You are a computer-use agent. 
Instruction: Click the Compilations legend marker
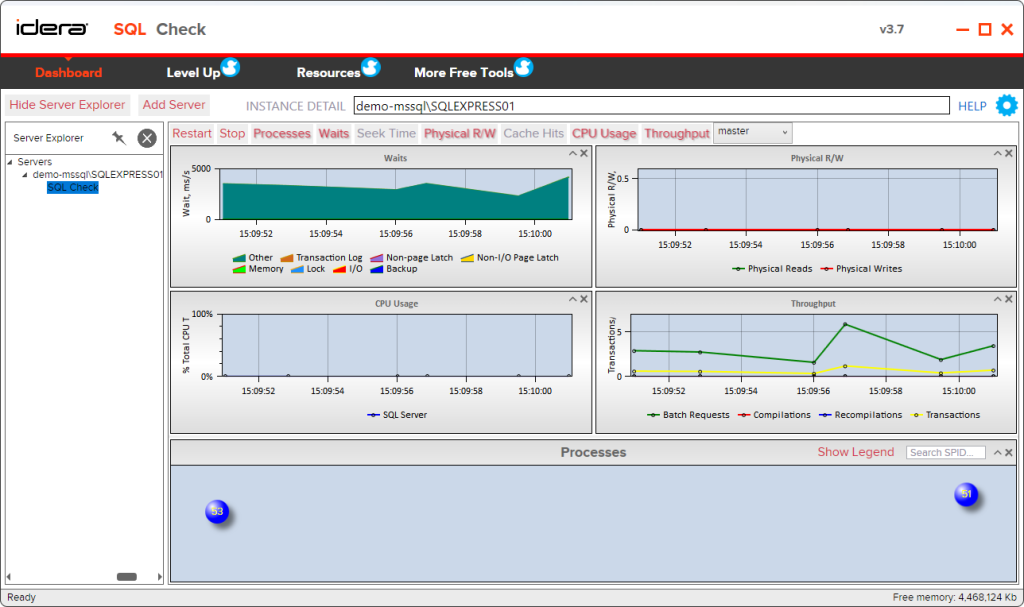pyautogui.click(x=743, y=415)
